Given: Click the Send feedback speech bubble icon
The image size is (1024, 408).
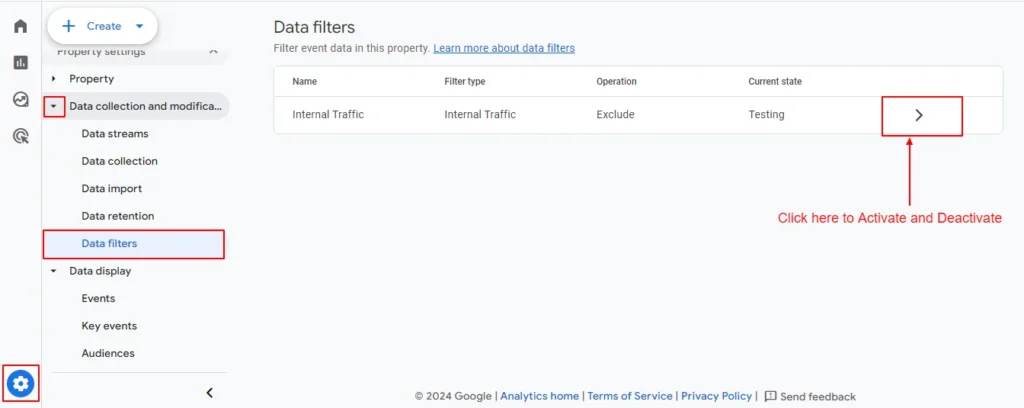Looking at the screenshot, I should click(x=771, y=396).
